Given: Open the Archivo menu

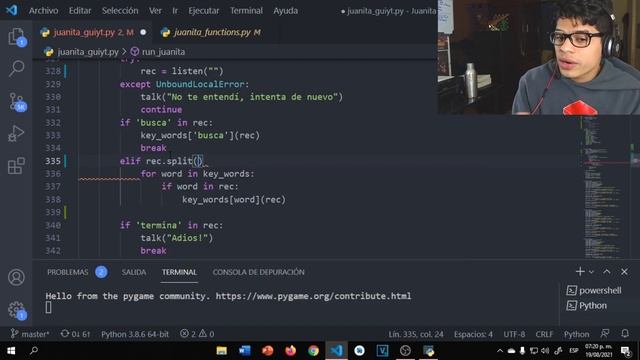Looking at the screenshot, I should point(43,11).
